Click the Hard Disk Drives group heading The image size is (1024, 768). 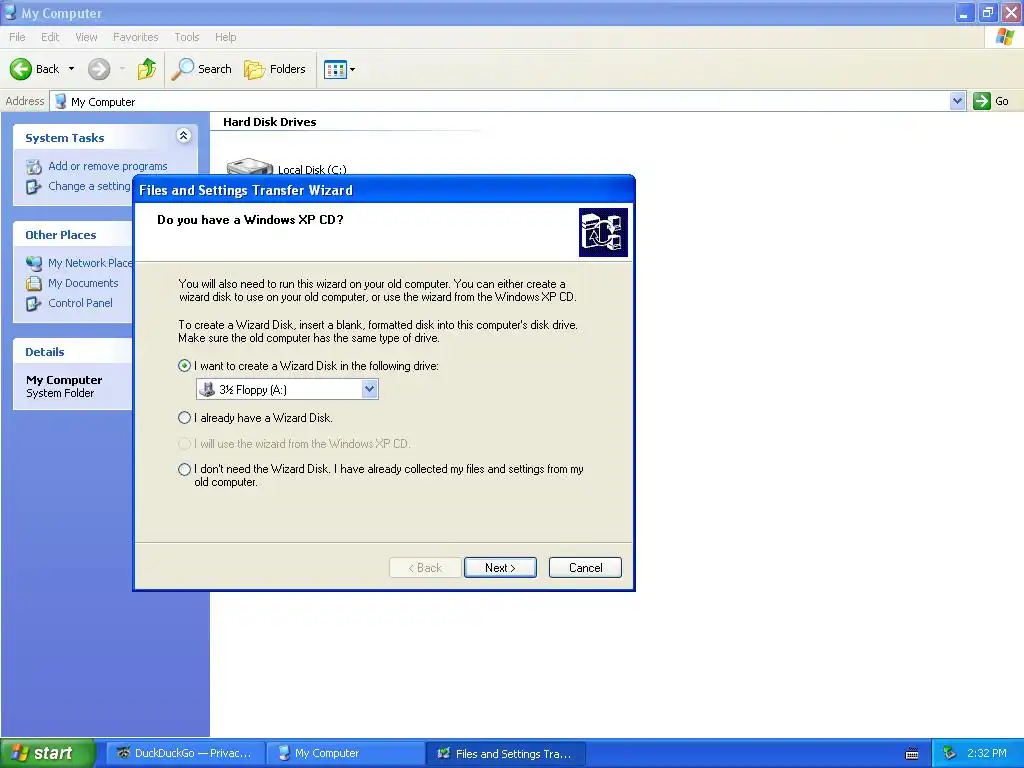coord(270,122)
